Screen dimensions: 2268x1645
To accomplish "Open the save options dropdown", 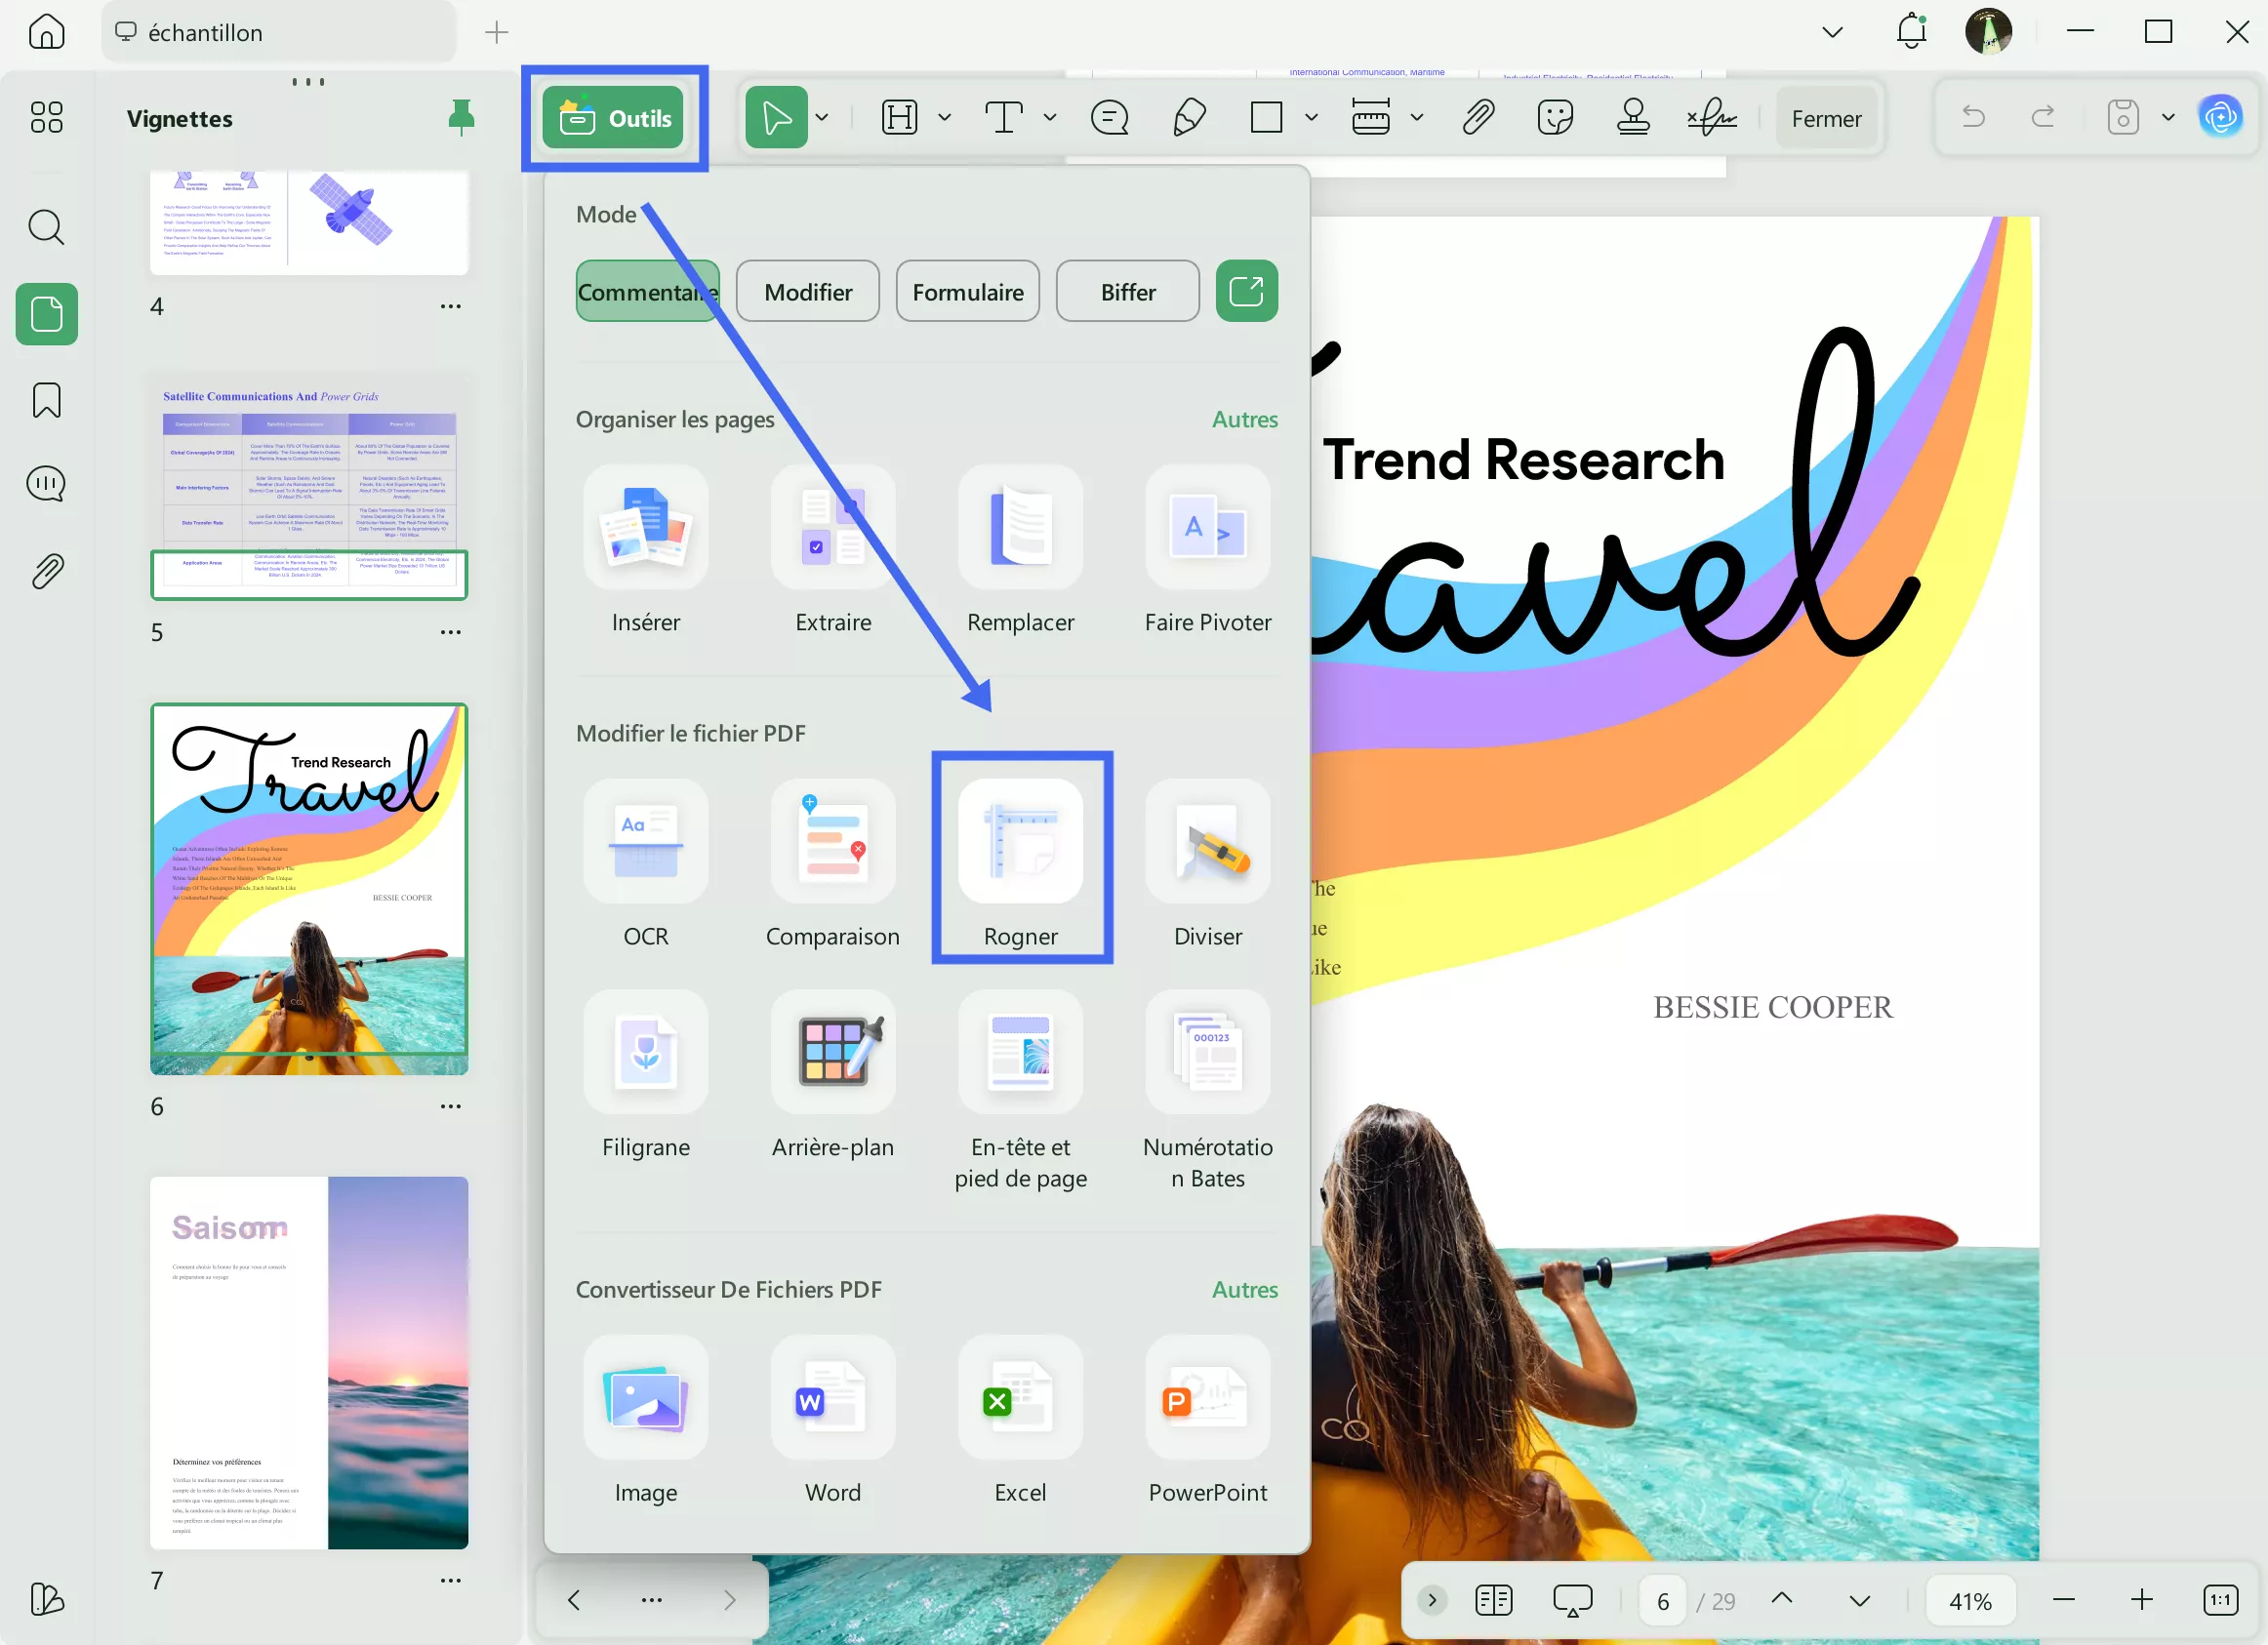I will 2167,118.
